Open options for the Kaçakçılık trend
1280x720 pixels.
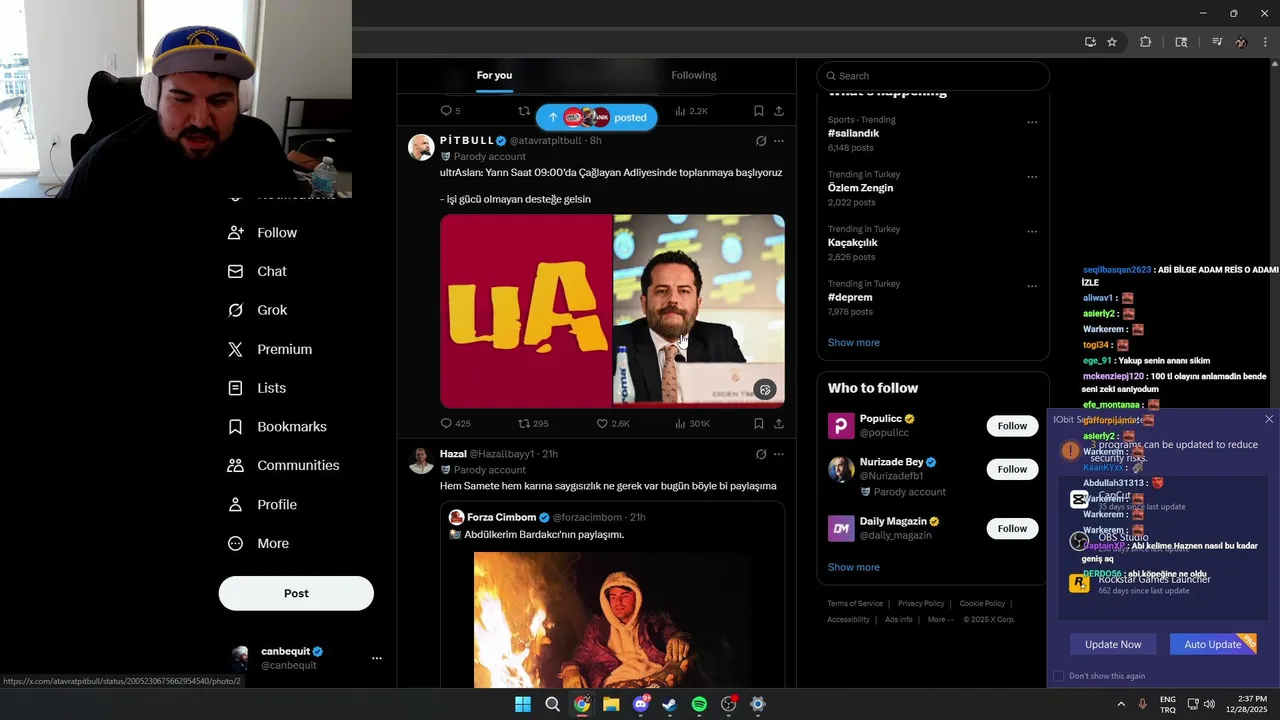tap(1032, 232)
